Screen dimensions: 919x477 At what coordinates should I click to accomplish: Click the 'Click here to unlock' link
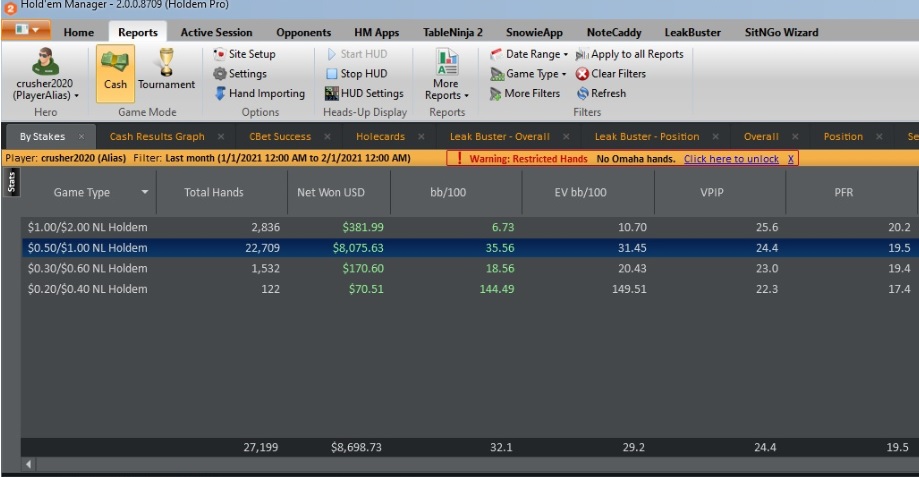point(731,159)
